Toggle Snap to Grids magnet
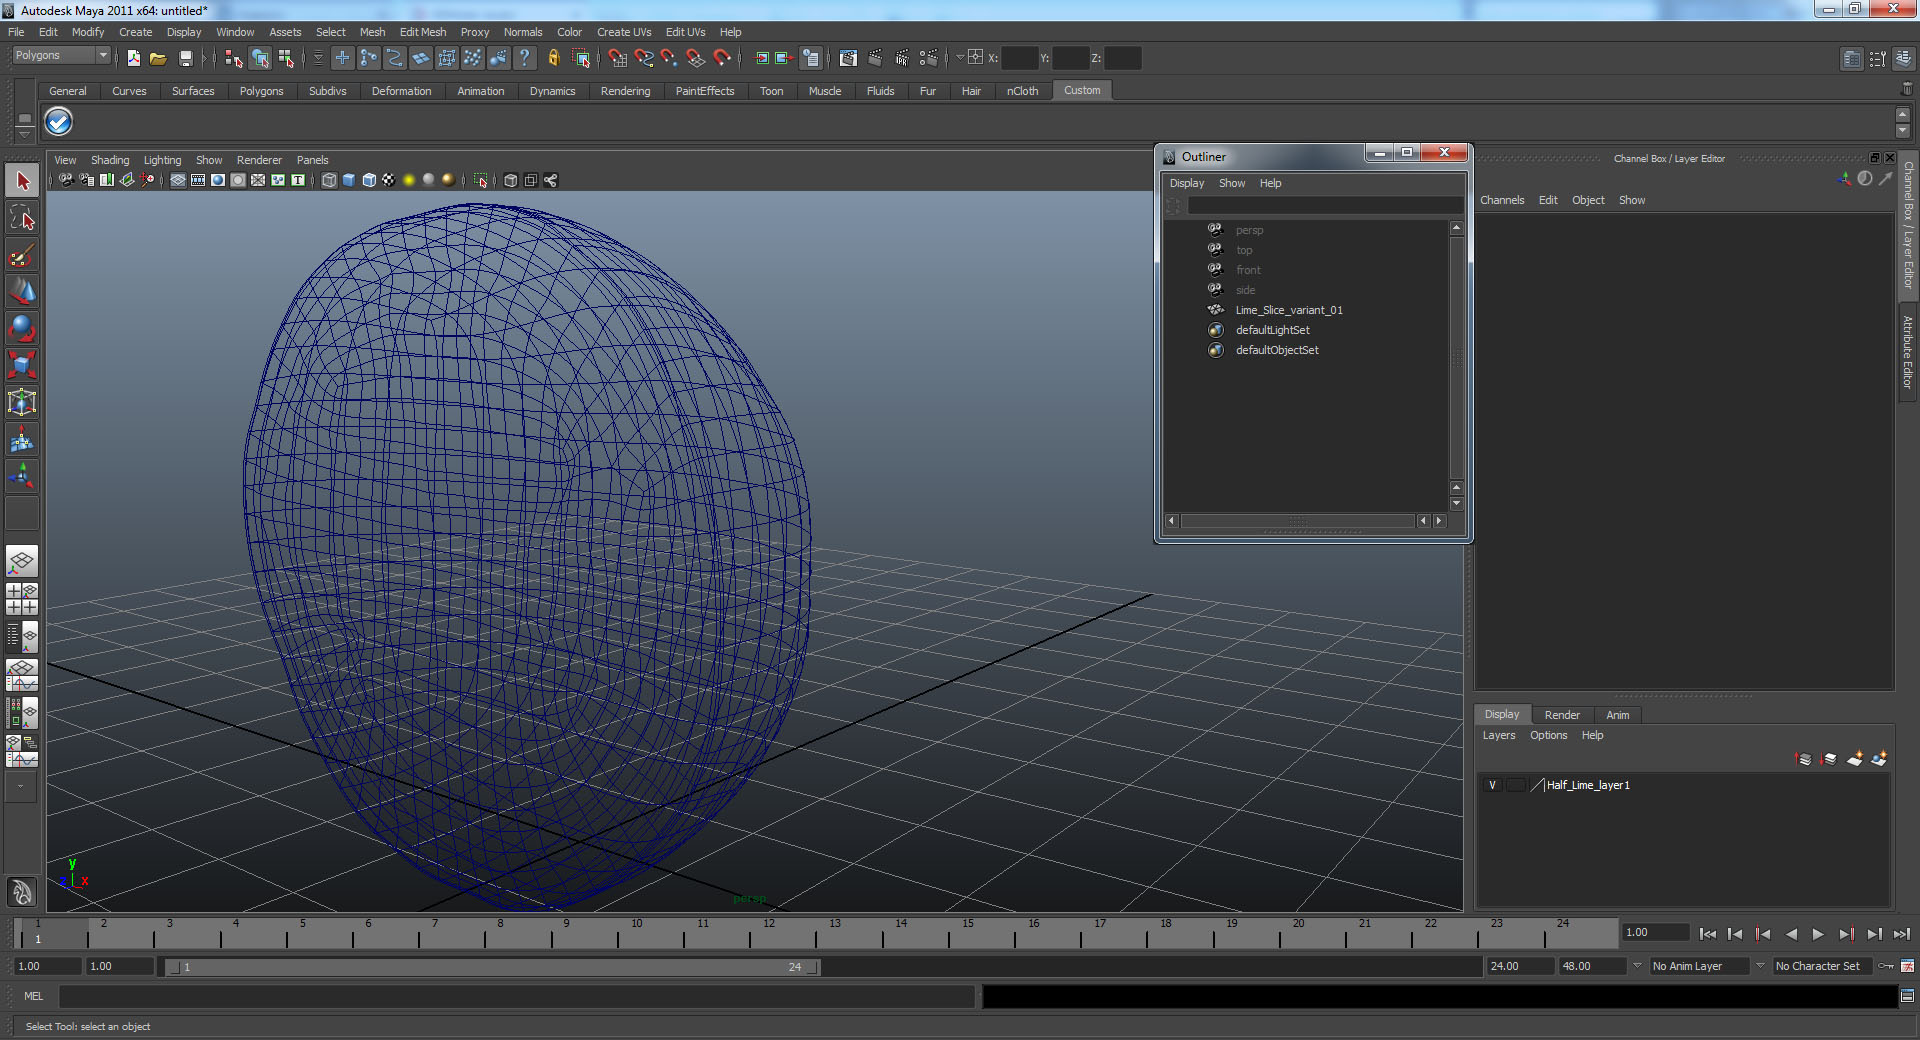1920x1040 pixels. point(618,58)
